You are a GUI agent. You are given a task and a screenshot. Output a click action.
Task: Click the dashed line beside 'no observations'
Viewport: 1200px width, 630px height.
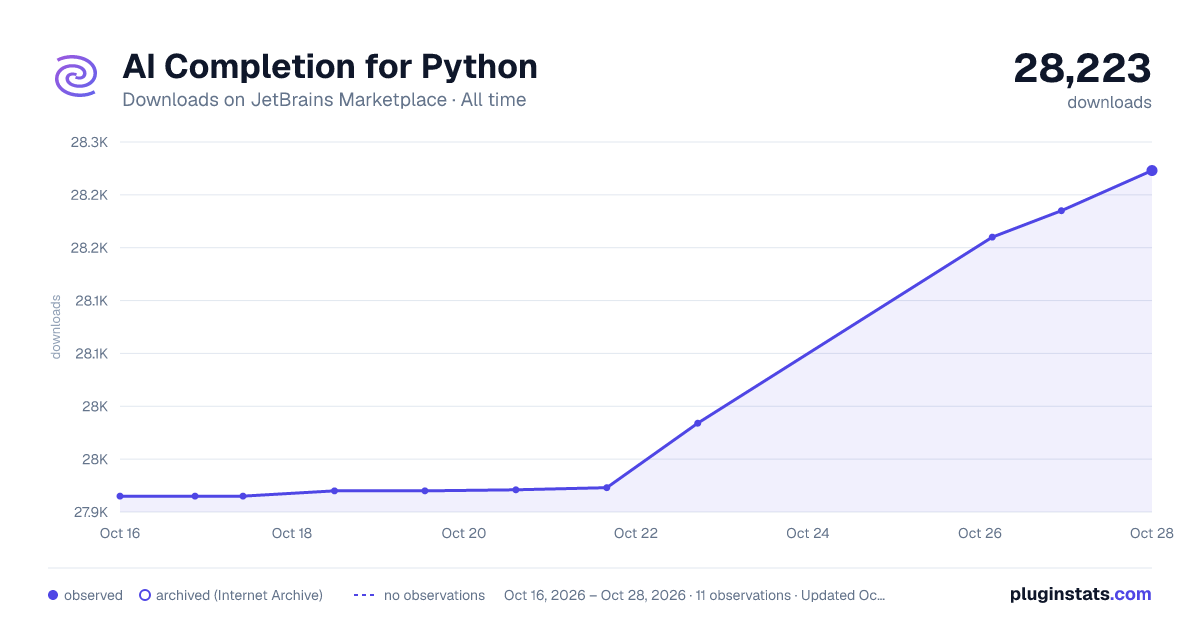[364, 595]
